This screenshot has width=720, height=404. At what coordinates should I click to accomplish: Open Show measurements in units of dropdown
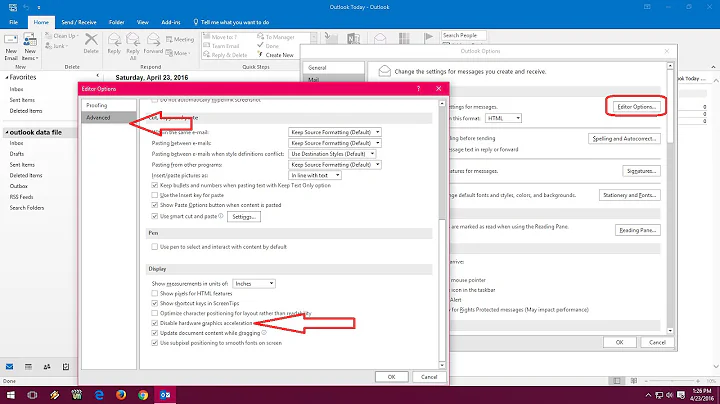pos(254,284)
